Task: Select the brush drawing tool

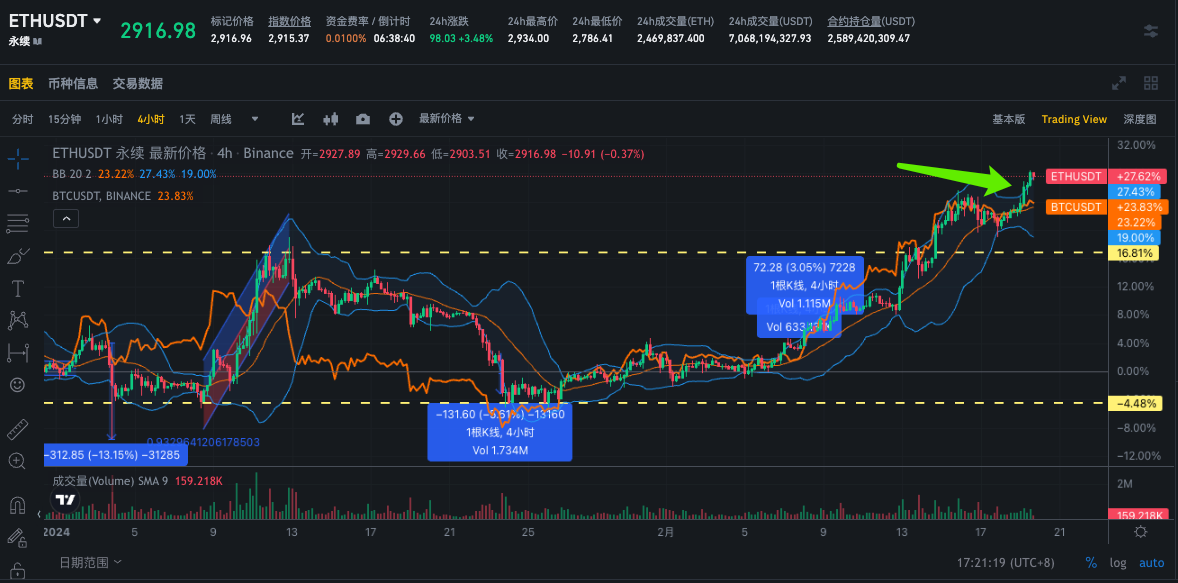Action: pos(17,256)
